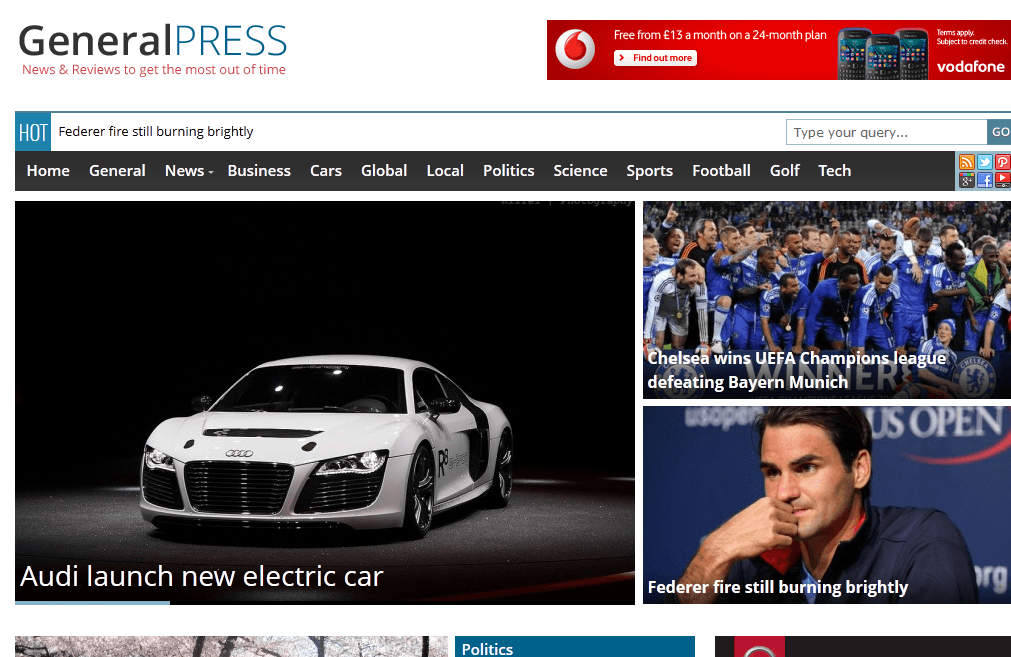
Task: Visit the Facebook page icon
Action: point(985,180)
